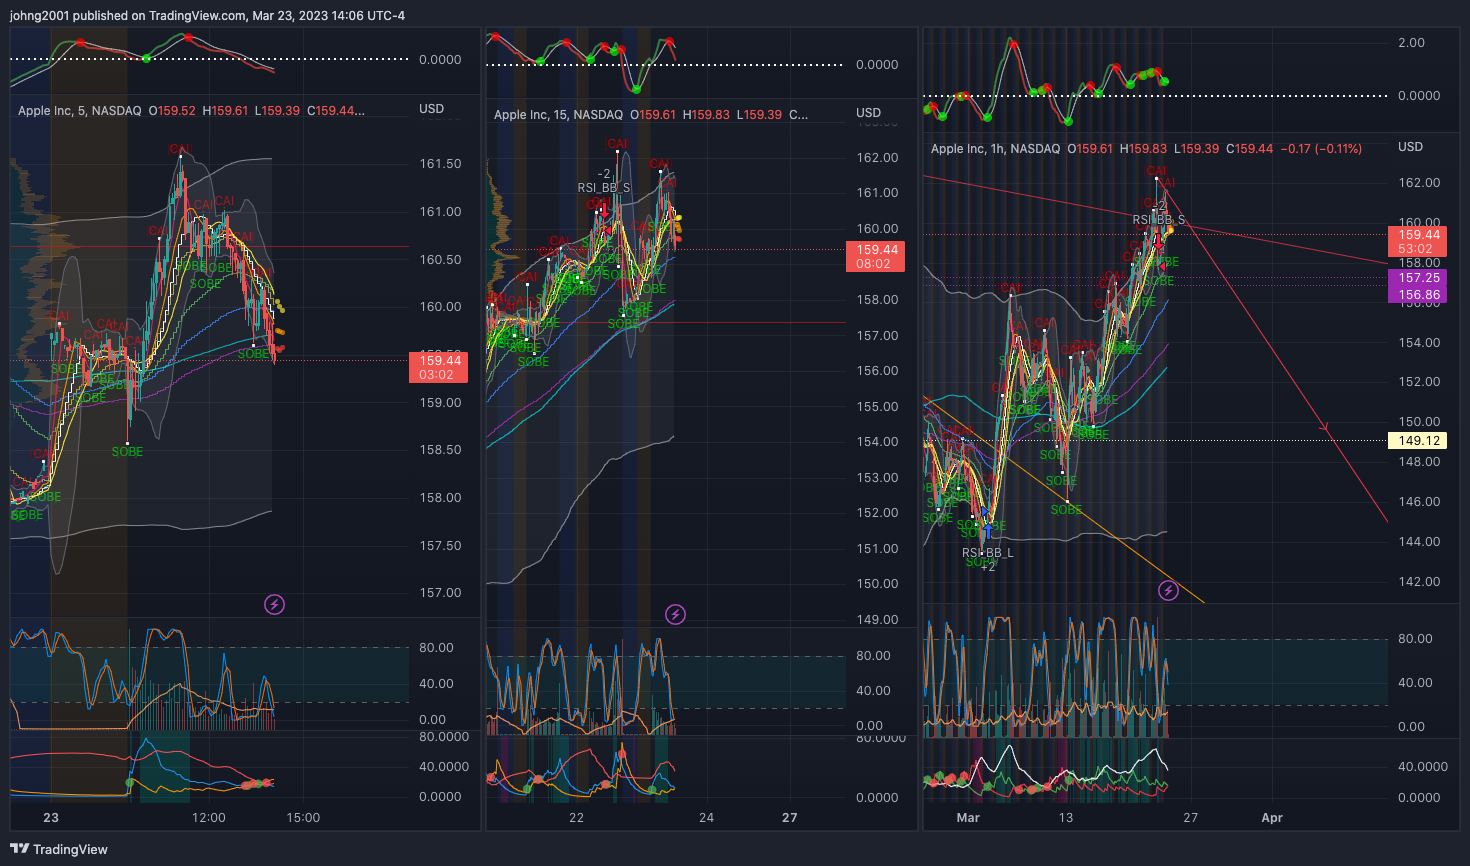Click 161.50 on the 5-minute price axis
Image resolution: width=1470 pixels, height=866 pixels.
pos(440,164)
